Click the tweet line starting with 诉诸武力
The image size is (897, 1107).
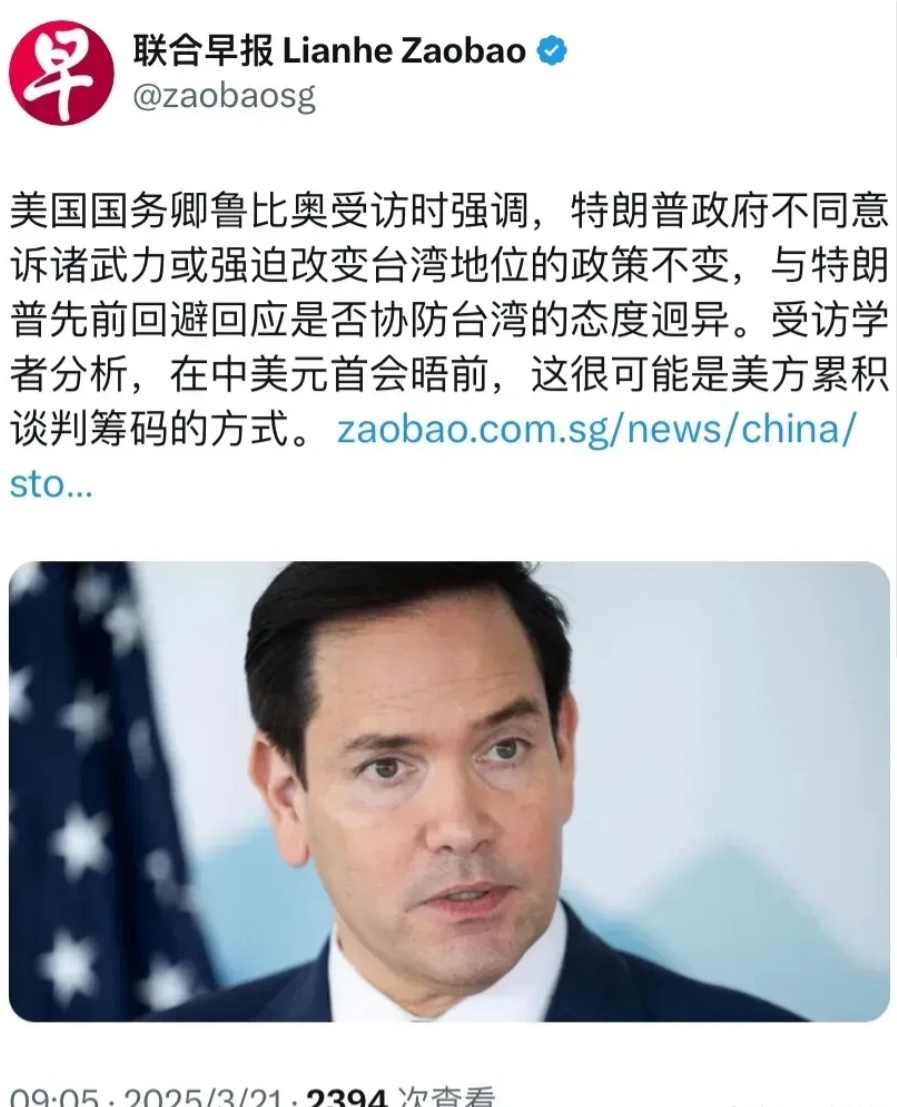(449, 265)
